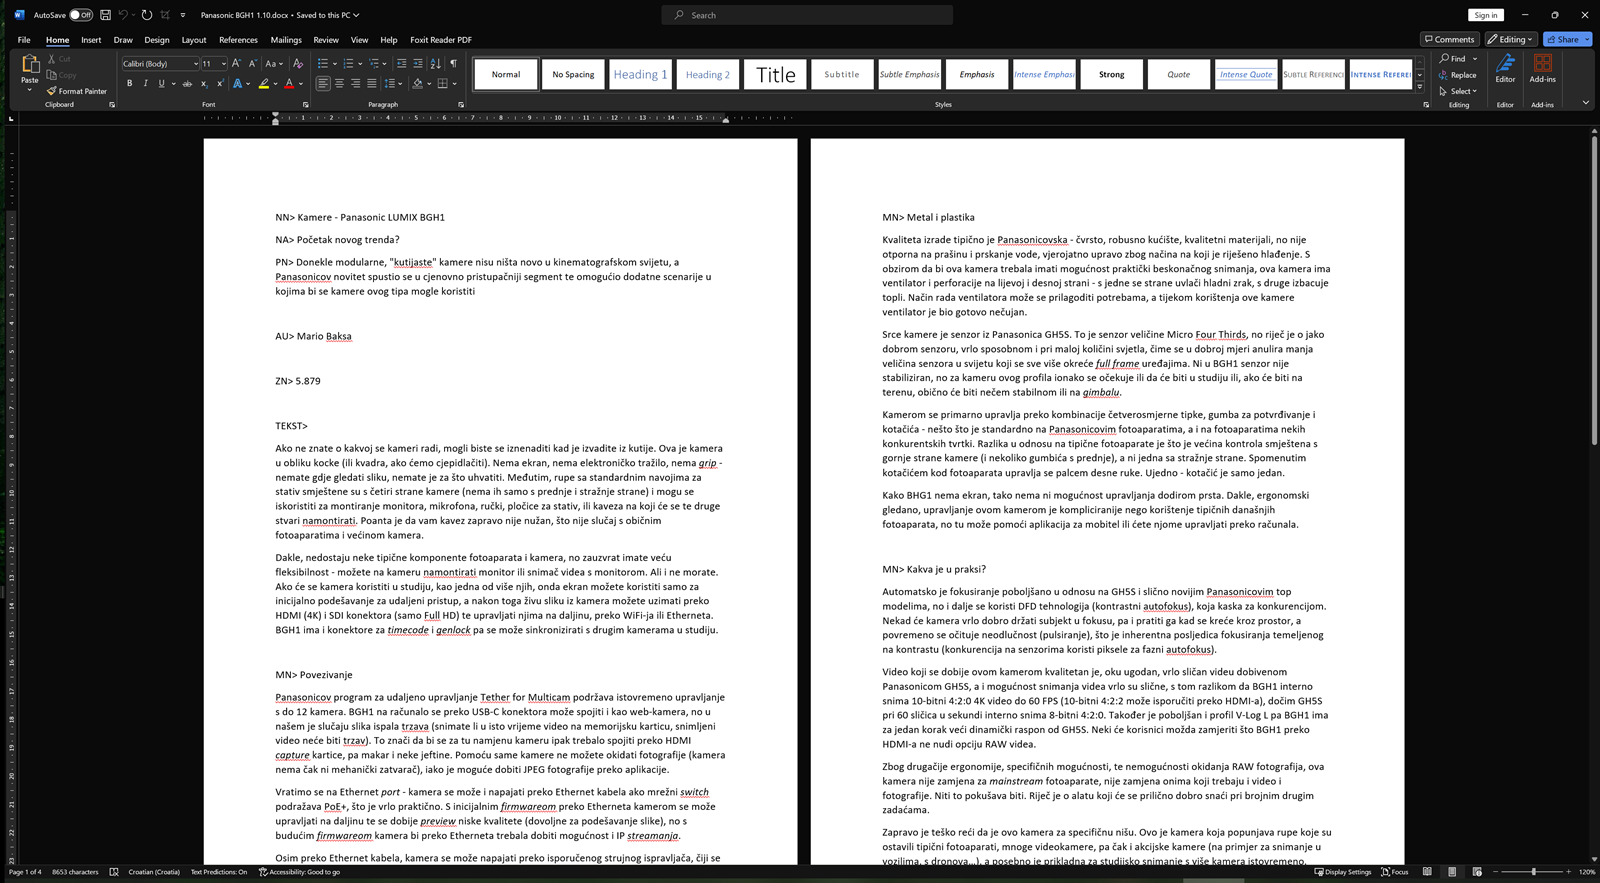Toggle underline formatting

161,84
